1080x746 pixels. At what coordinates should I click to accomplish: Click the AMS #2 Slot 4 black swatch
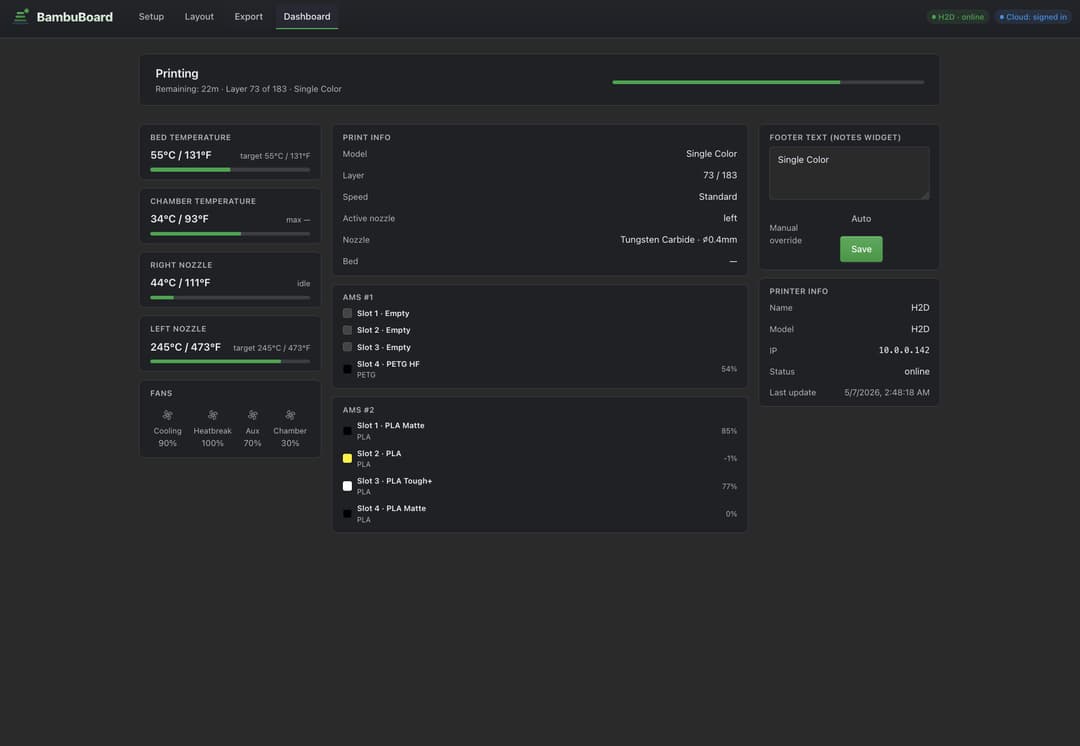point(347,514)
